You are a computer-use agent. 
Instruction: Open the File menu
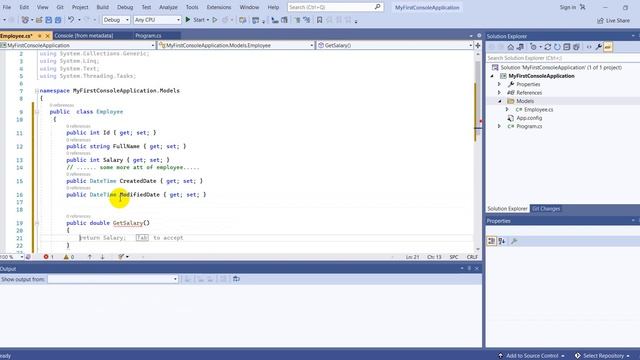tap(7, 7)
